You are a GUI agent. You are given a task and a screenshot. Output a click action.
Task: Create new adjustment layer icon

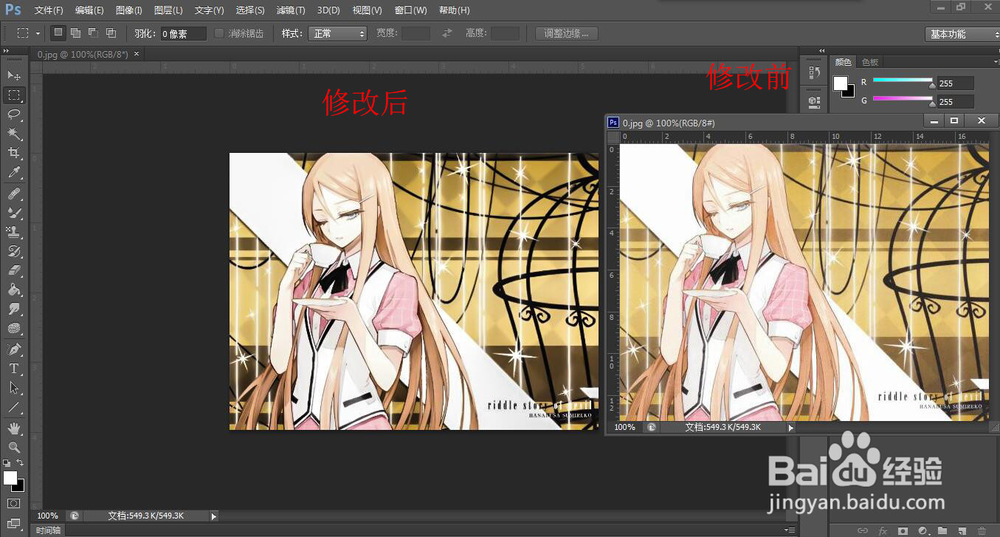pyautogui.click(x=923, y=531)
